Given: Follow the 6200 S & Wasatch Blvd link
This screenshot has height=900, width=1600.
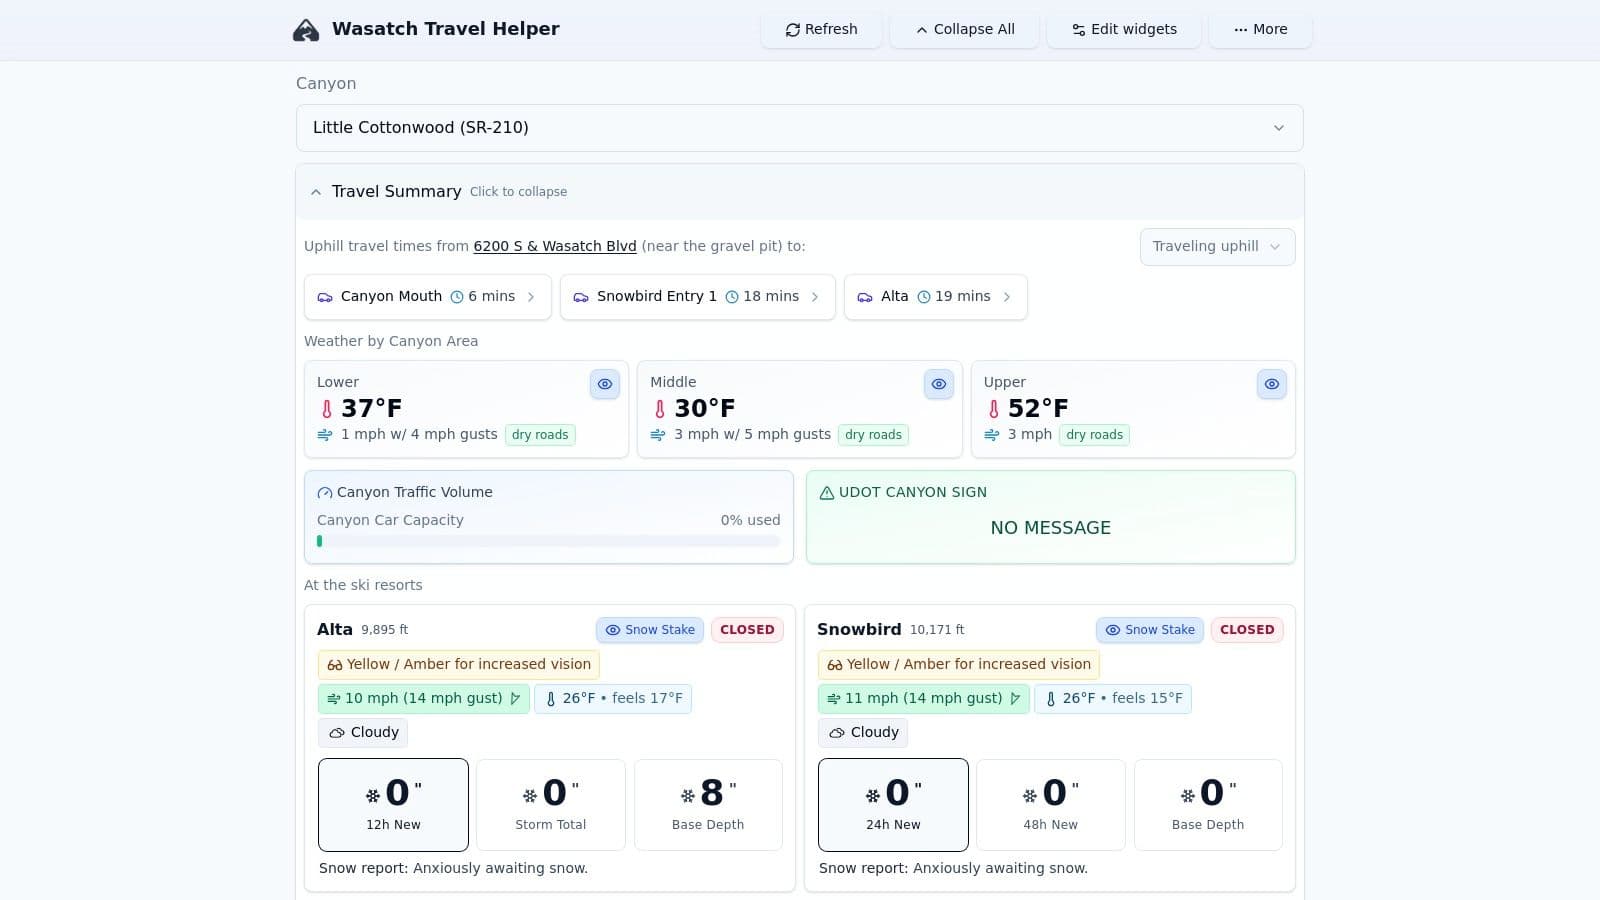Looking at the screenshot, I should (554, 246).
